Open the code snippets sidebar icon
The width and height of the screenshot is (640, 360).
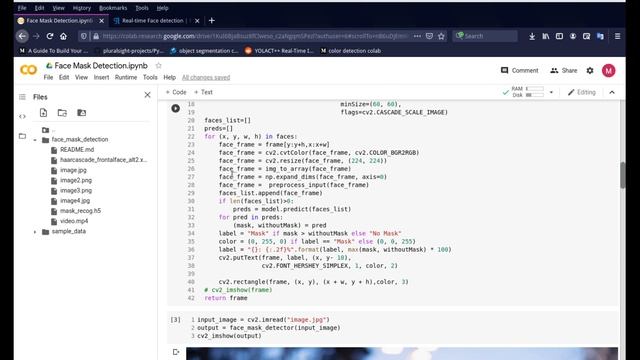(x=22, y=116)
